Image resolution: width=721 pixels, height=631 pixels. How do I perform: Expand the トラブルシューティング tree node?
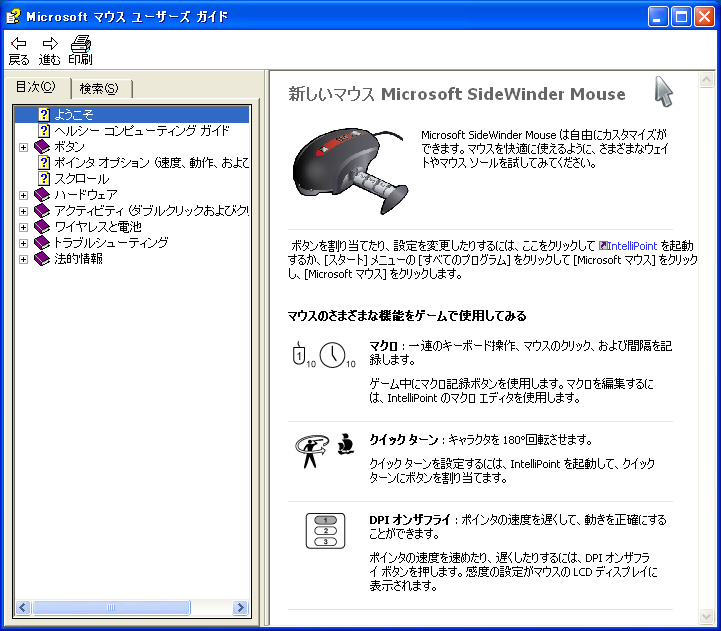(x=23, y=243)
